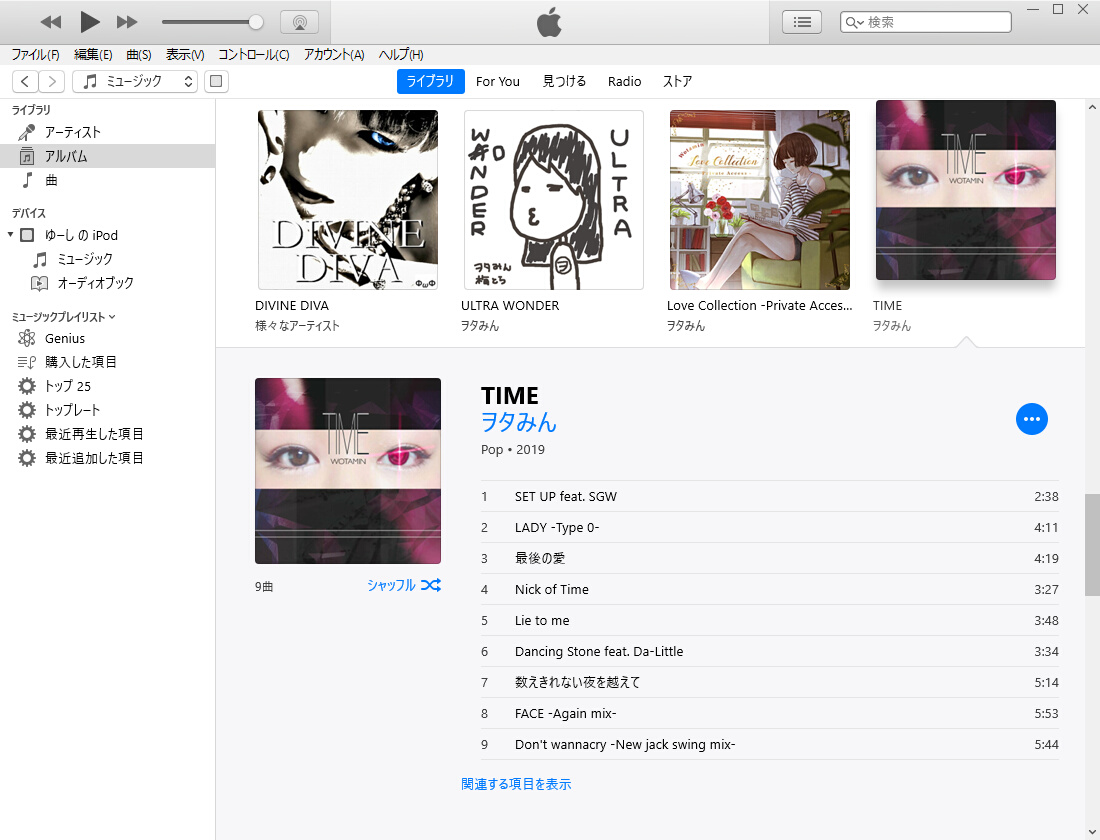This screenshot has height=840, width=1100.
Task: Click the ヲタみん artist link
Action: click(518, 422)
